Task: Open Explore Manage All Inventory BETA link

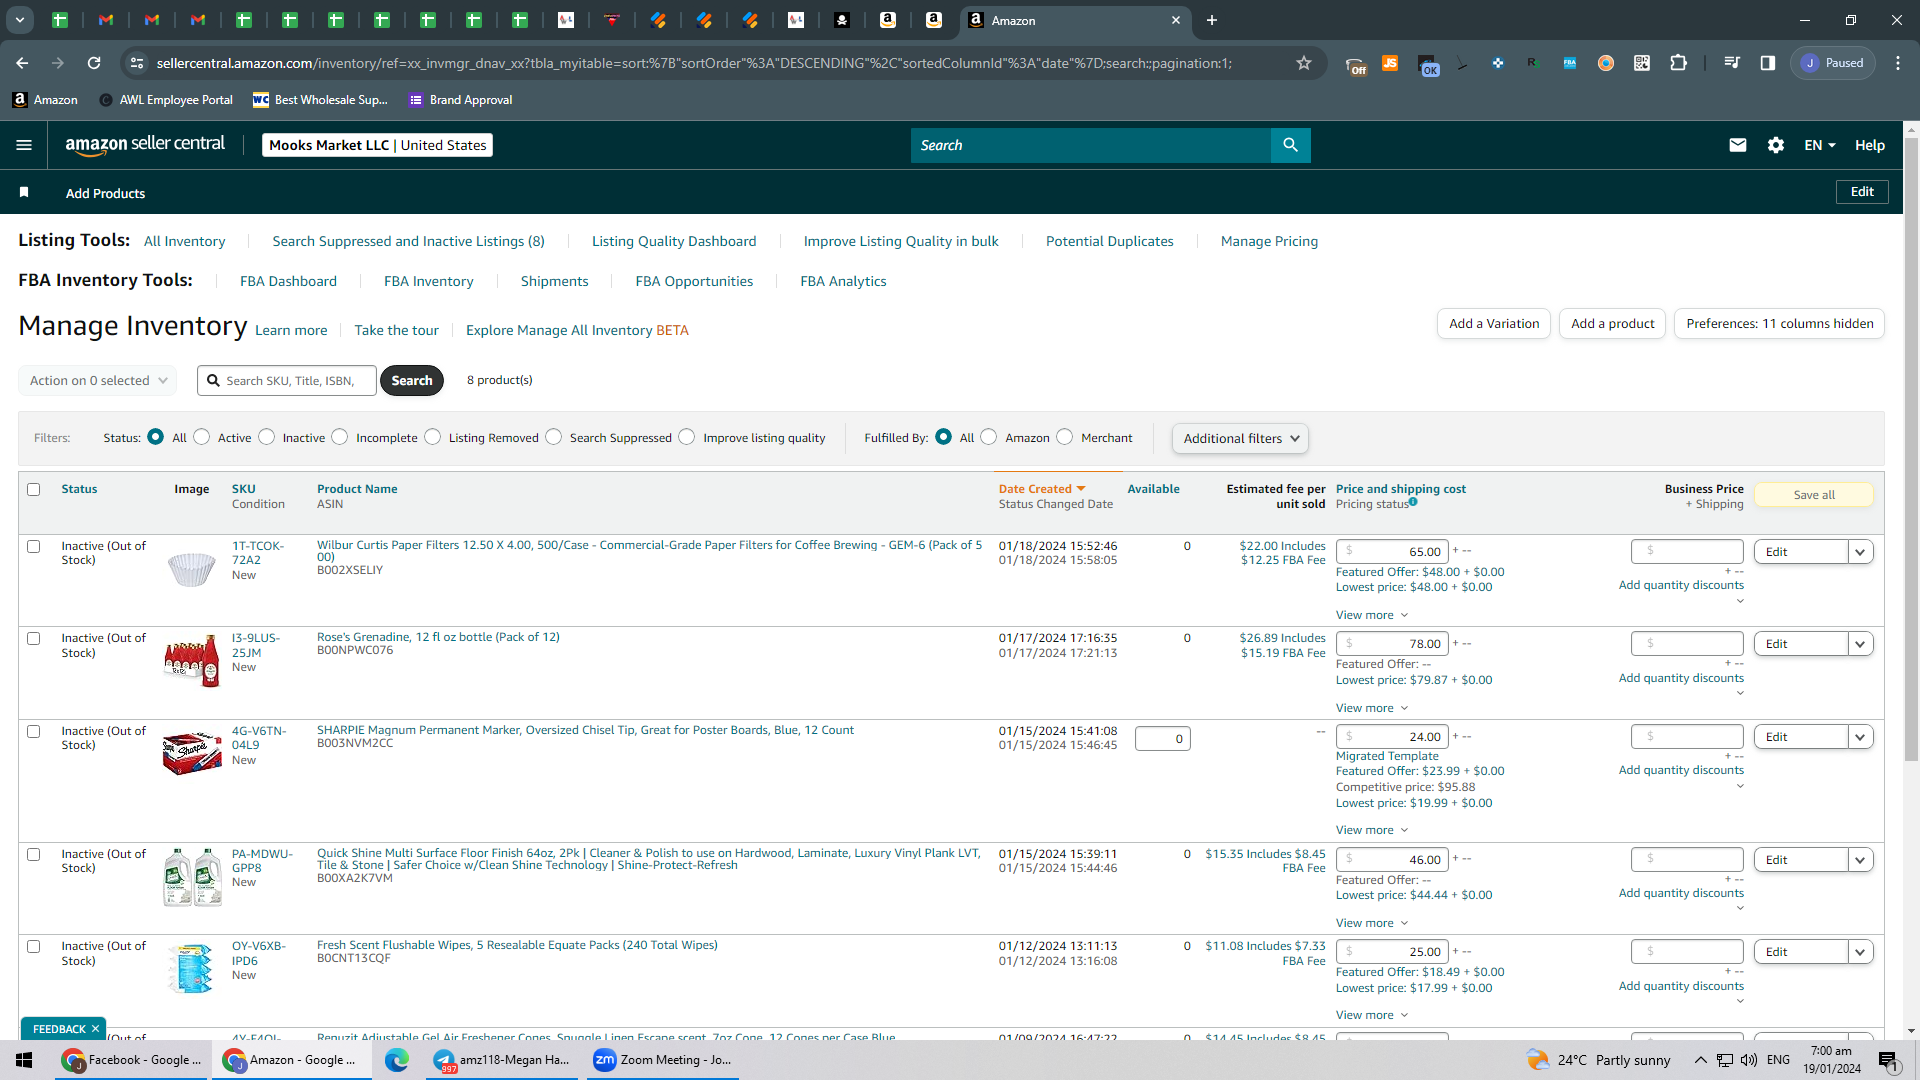Action: (x=577, y=330)
